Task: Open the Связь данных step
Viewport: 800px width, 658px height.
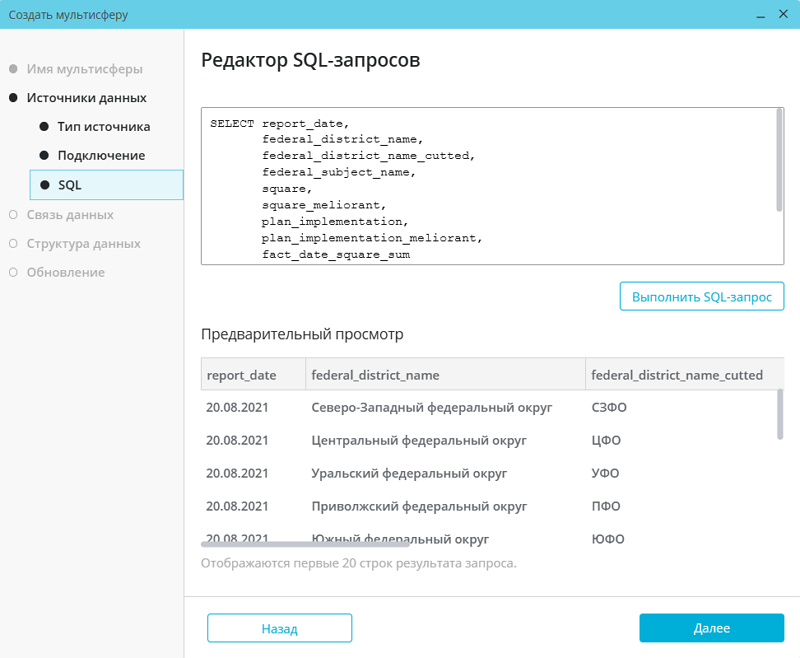Action: click(70, 215)
